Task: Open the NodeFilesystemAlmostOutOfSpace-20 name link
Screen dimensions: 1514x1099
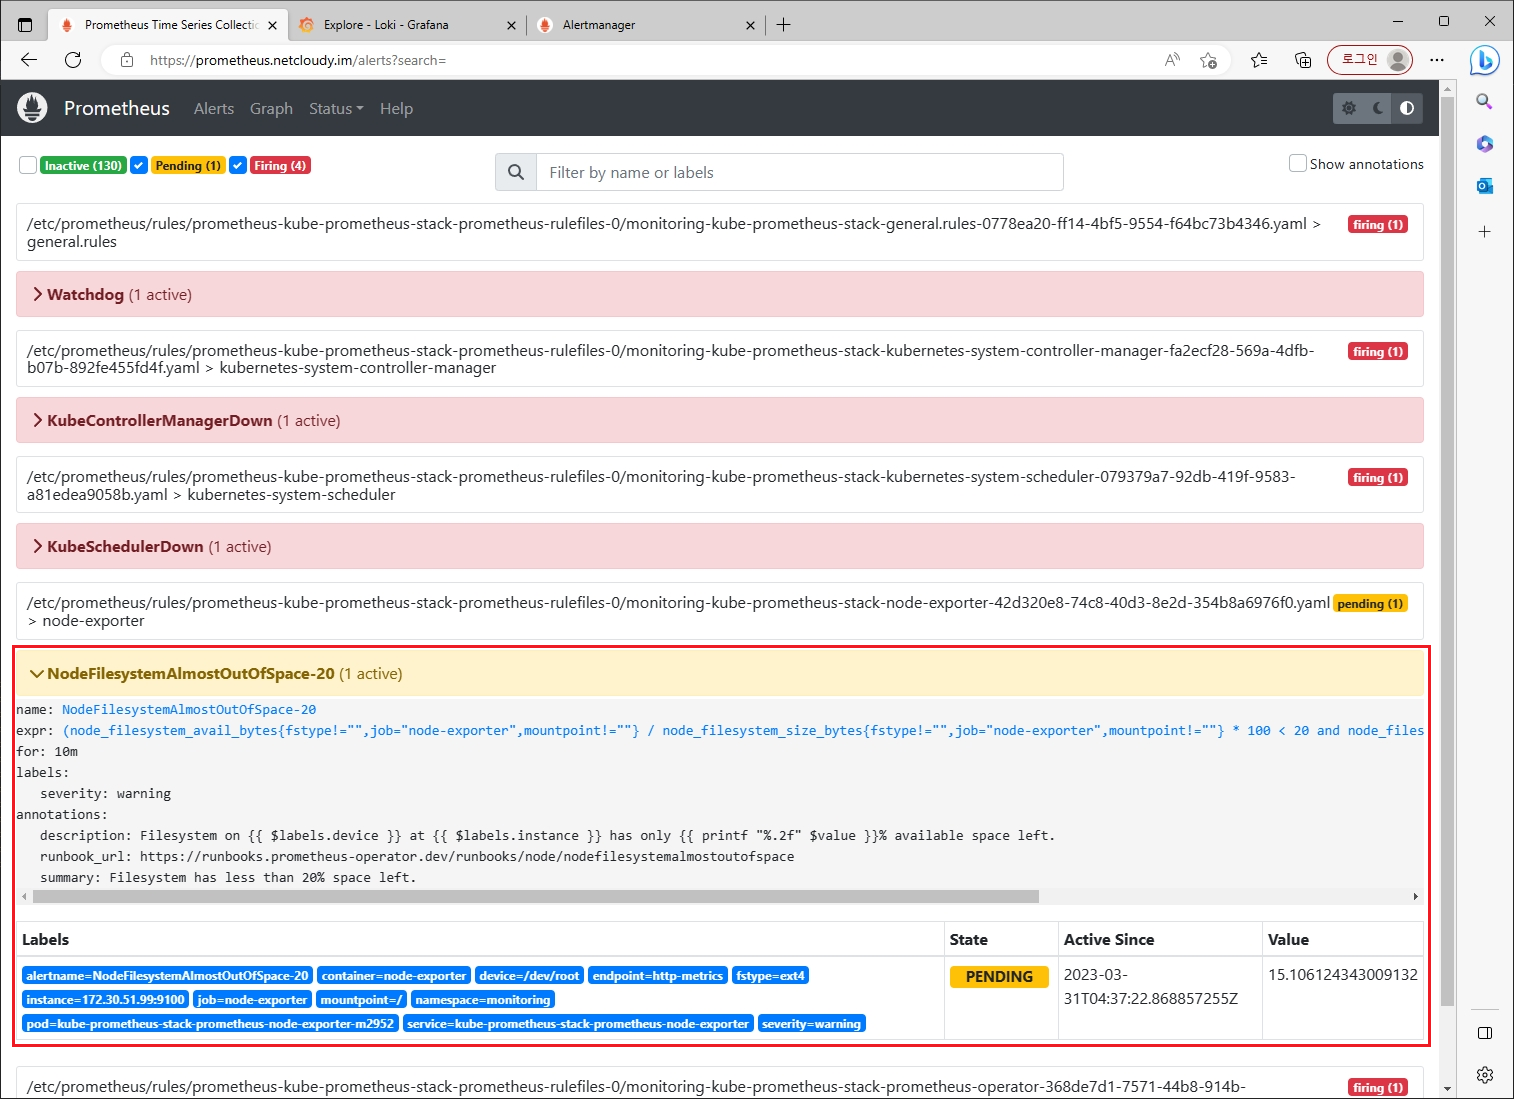Action: [x=189, y=709]
